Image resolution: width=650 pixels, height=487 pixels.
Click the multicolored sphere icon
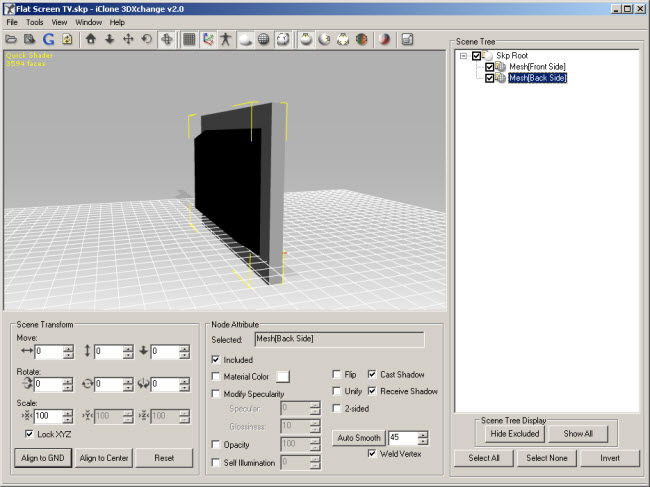pos(361,39)
